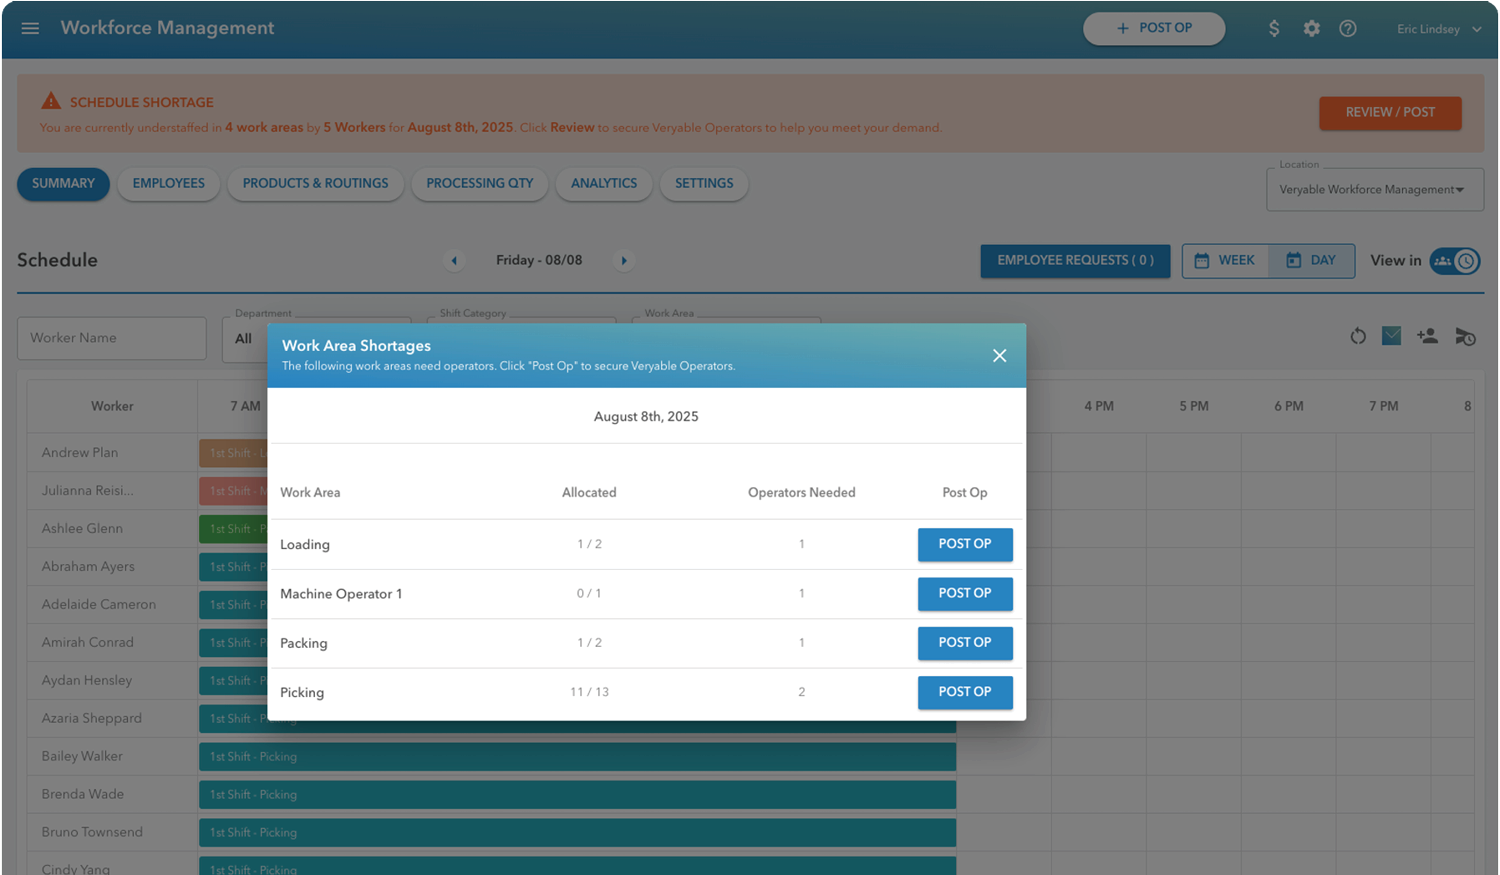
Task: Toggle the worker view in schedule display
Action: tap(1444, 261)
